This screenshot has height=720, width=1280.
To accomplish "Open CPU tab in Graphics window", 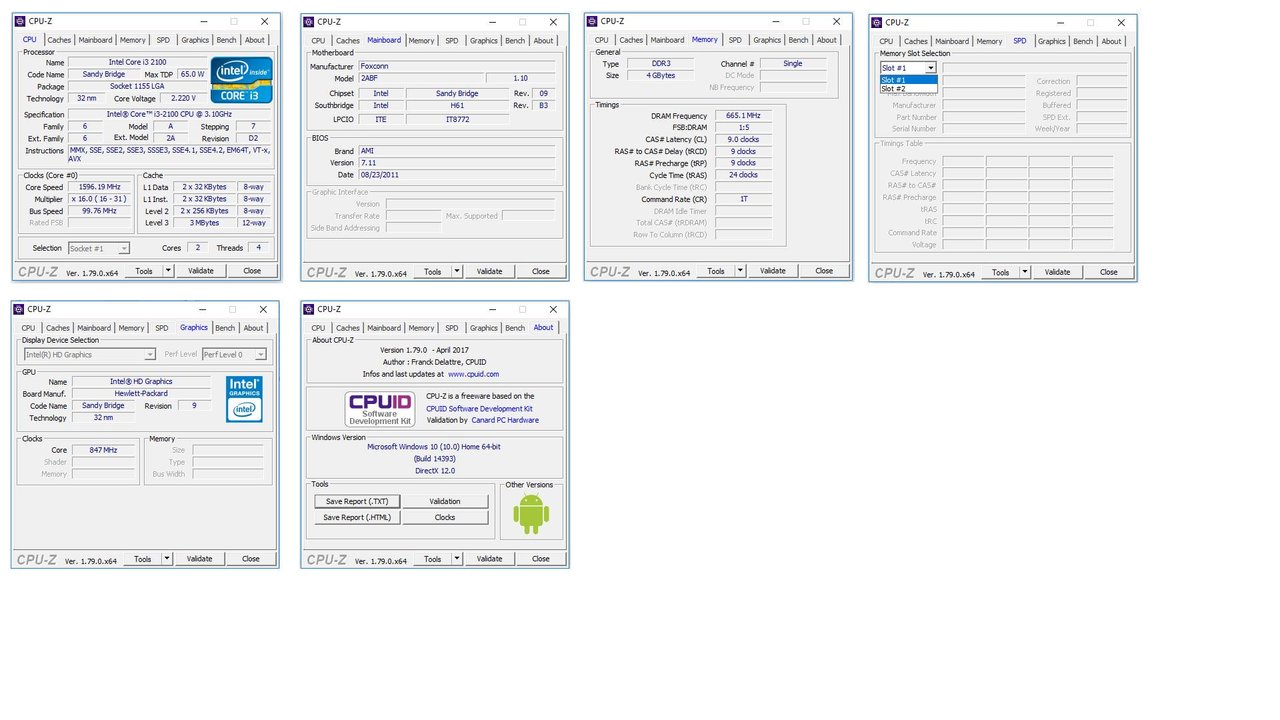I will point(28,328).
